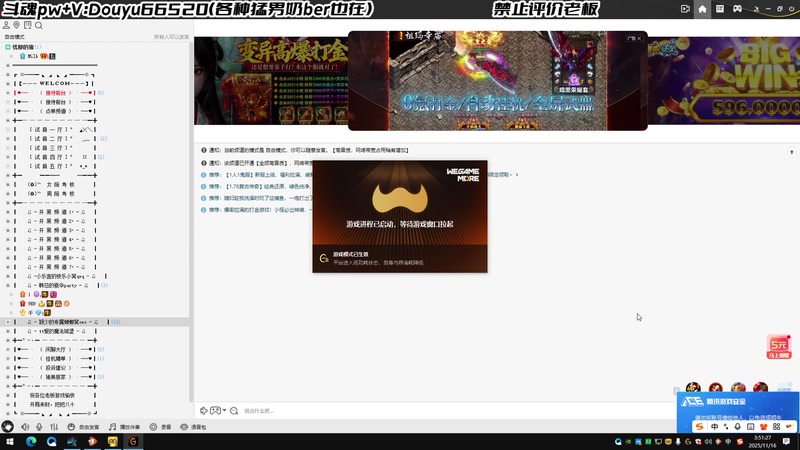Open the 变异高爆打金 left banner ad

click(271, 81)
